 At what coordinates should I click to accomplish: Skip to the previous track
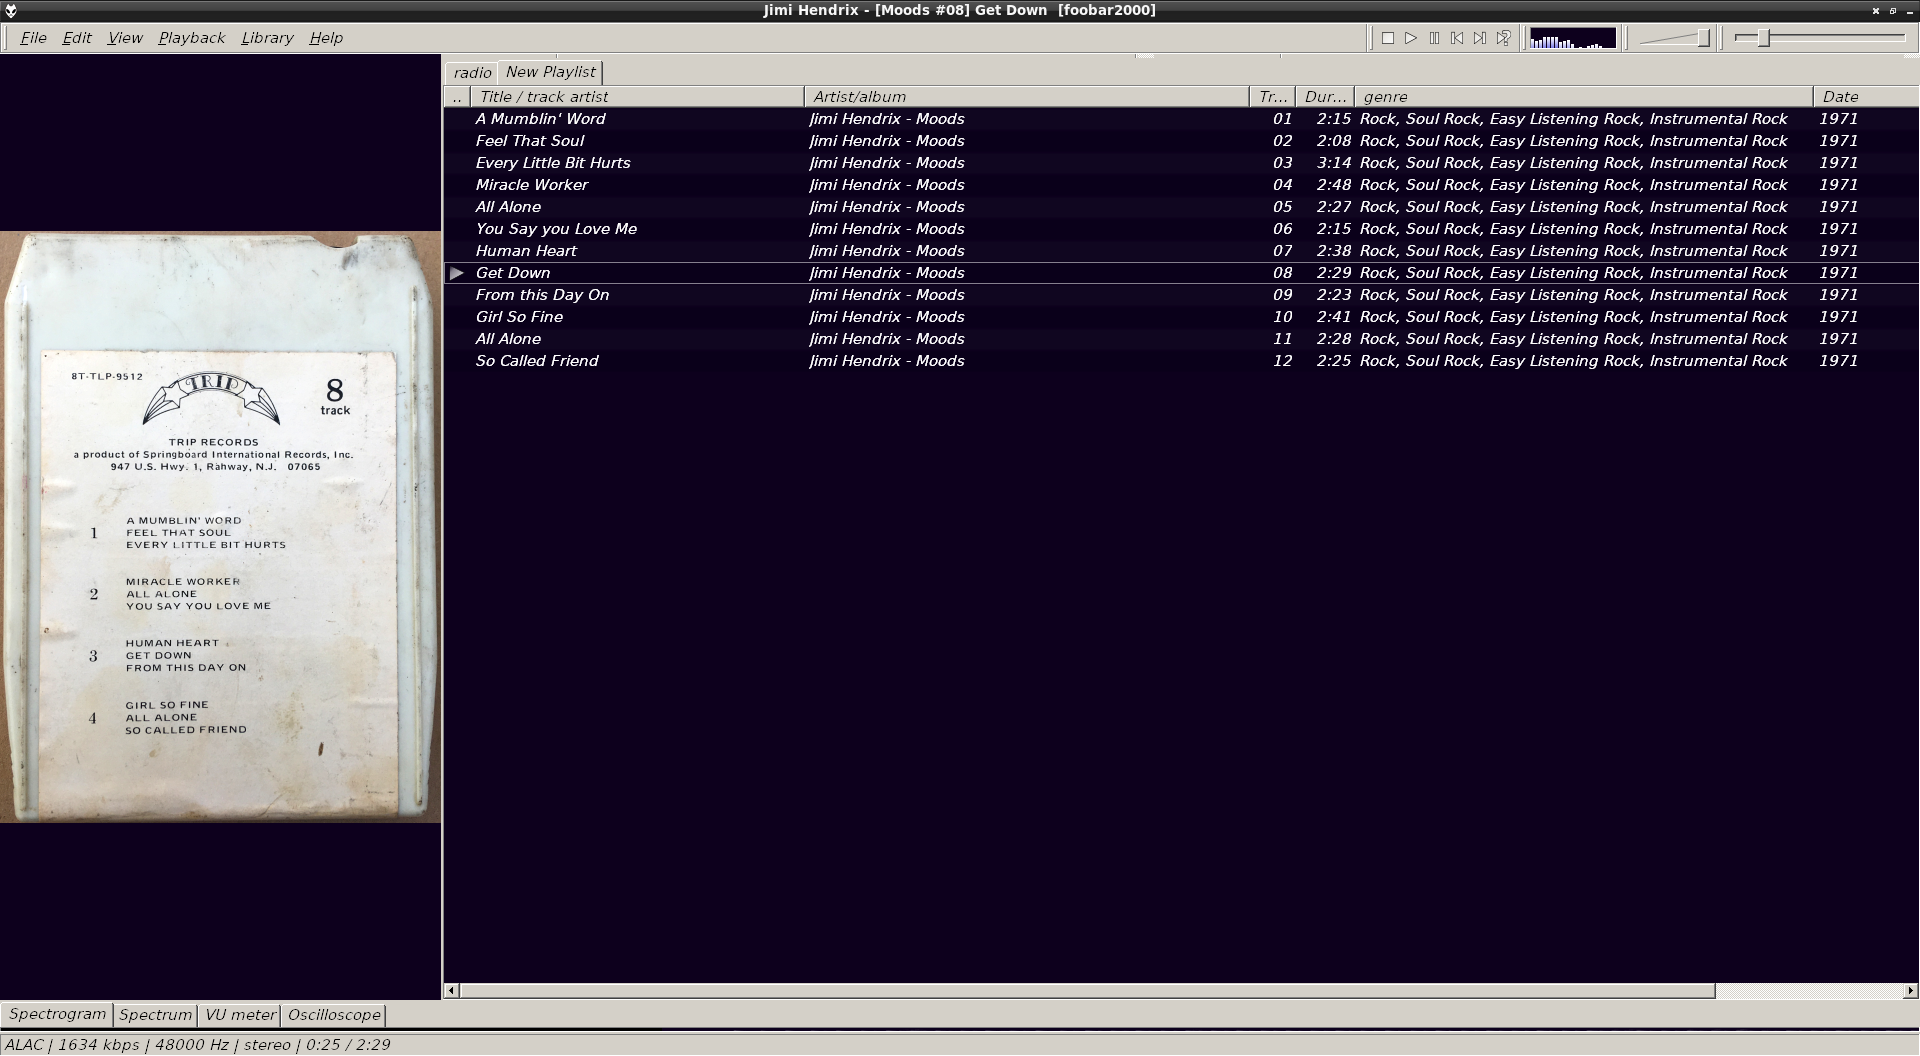coord(1457,38)
